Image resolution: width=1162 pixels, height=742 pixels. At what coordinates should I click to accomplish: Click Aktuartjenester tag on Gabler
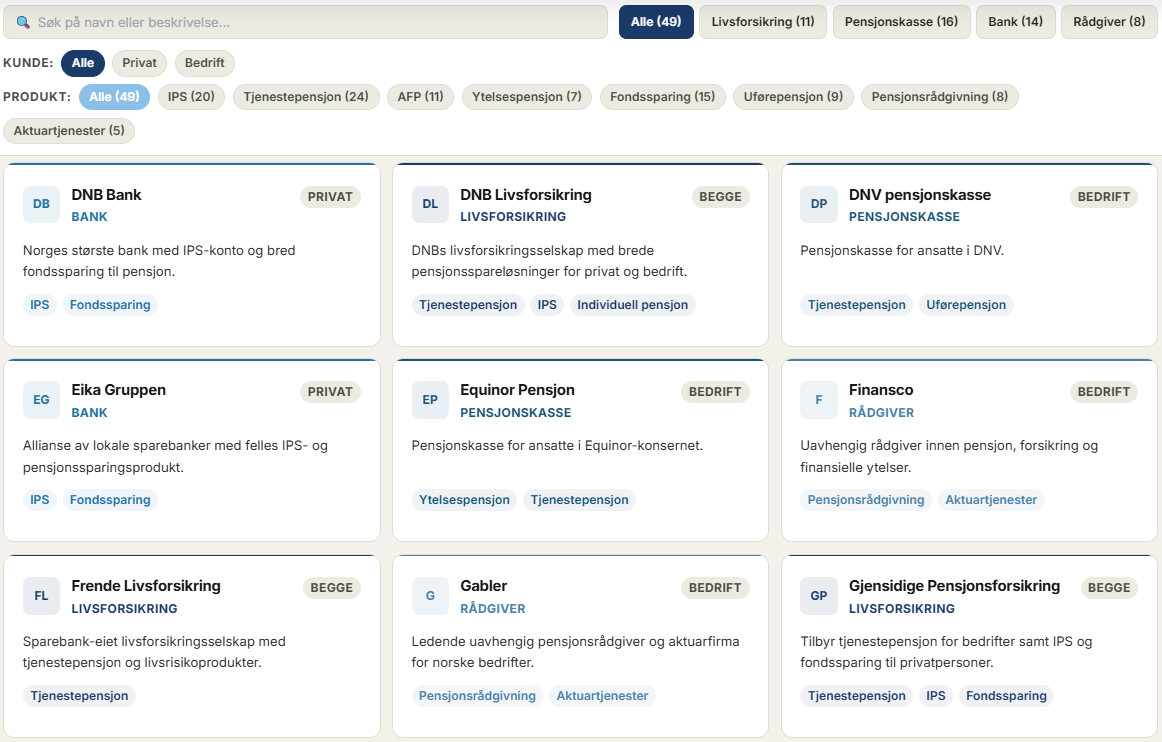(x=602, y=696)
